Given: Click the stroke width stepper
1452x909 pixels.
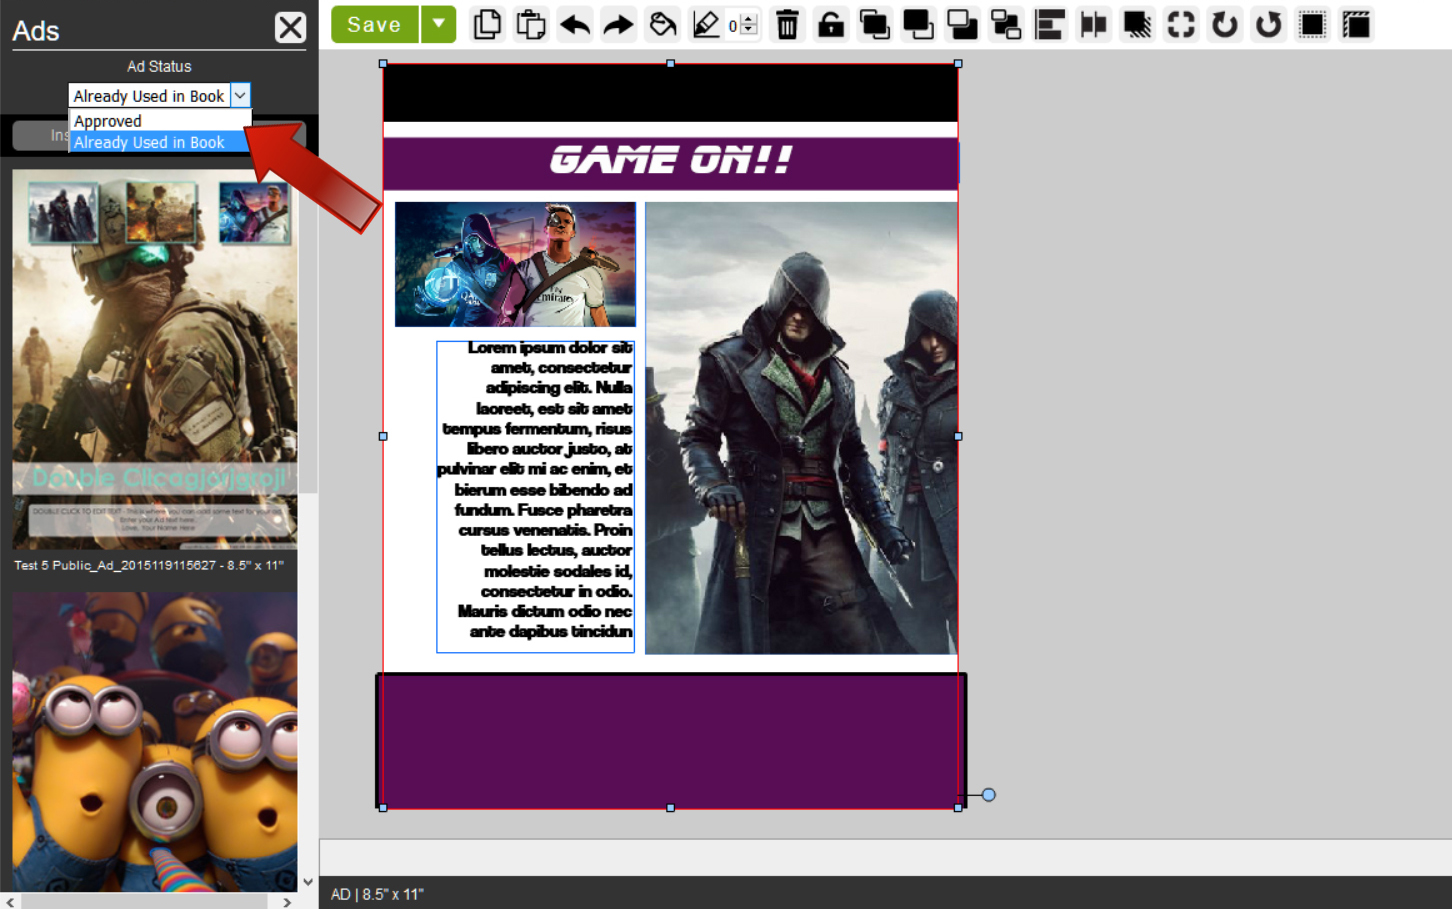Looking at the screenshot, I should pyautogui.click(x=749, y=25).
